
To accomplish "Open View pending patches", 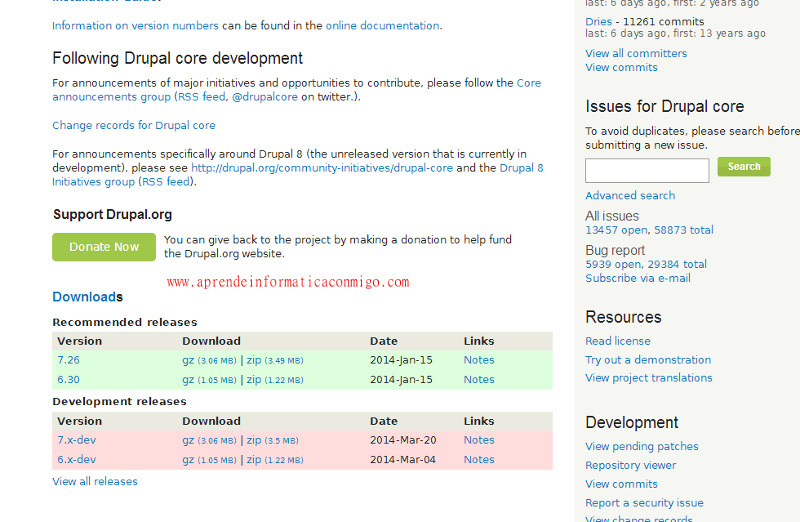I will 642,446.
